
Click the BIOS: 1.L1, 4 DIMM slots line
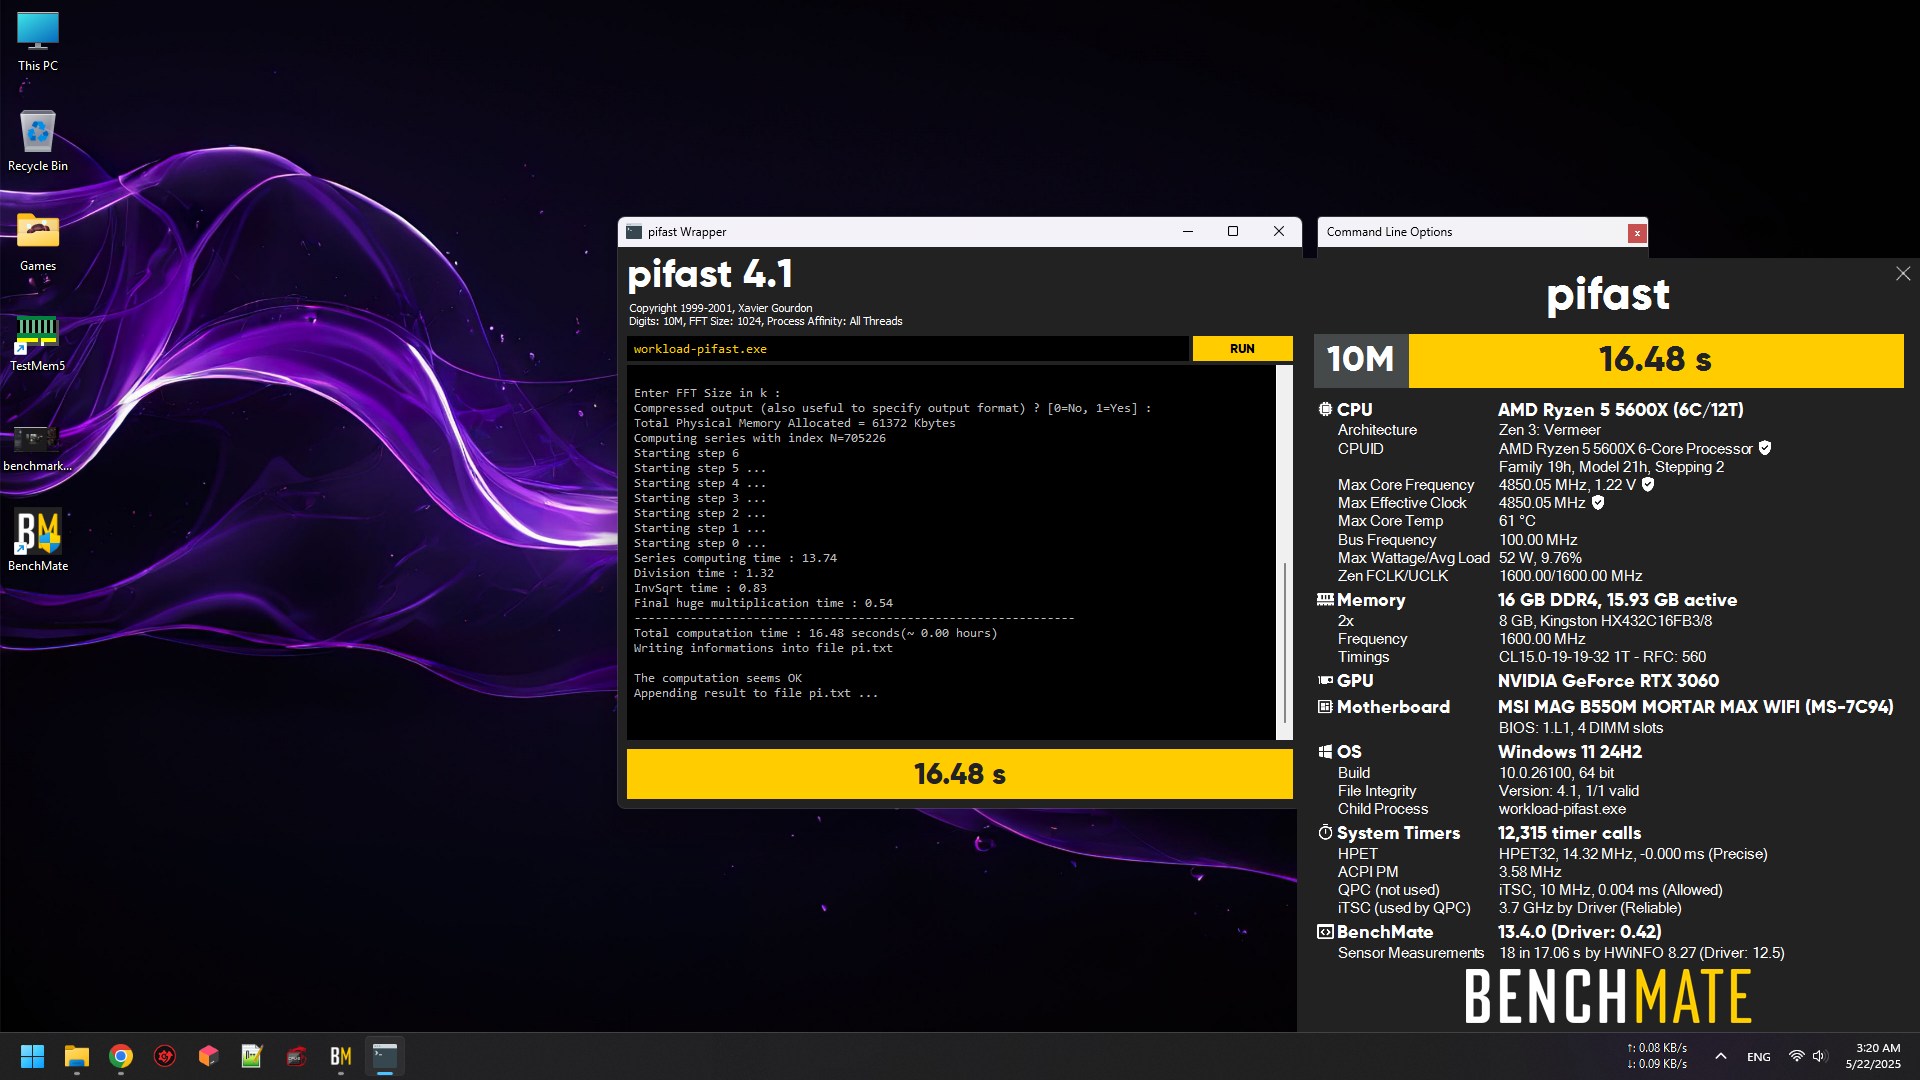[1580, 728]
